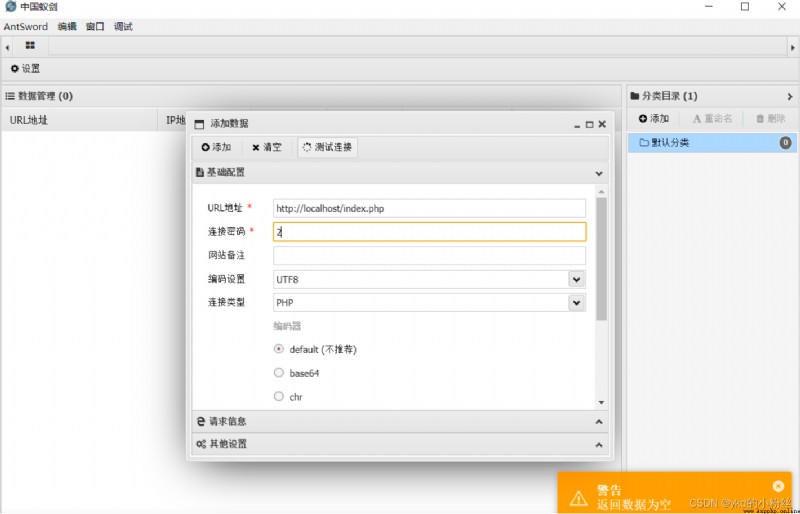This screenshot has height=514, width=800.
Task: Select the 默认分类 folder
Action: tap(712, 142)
